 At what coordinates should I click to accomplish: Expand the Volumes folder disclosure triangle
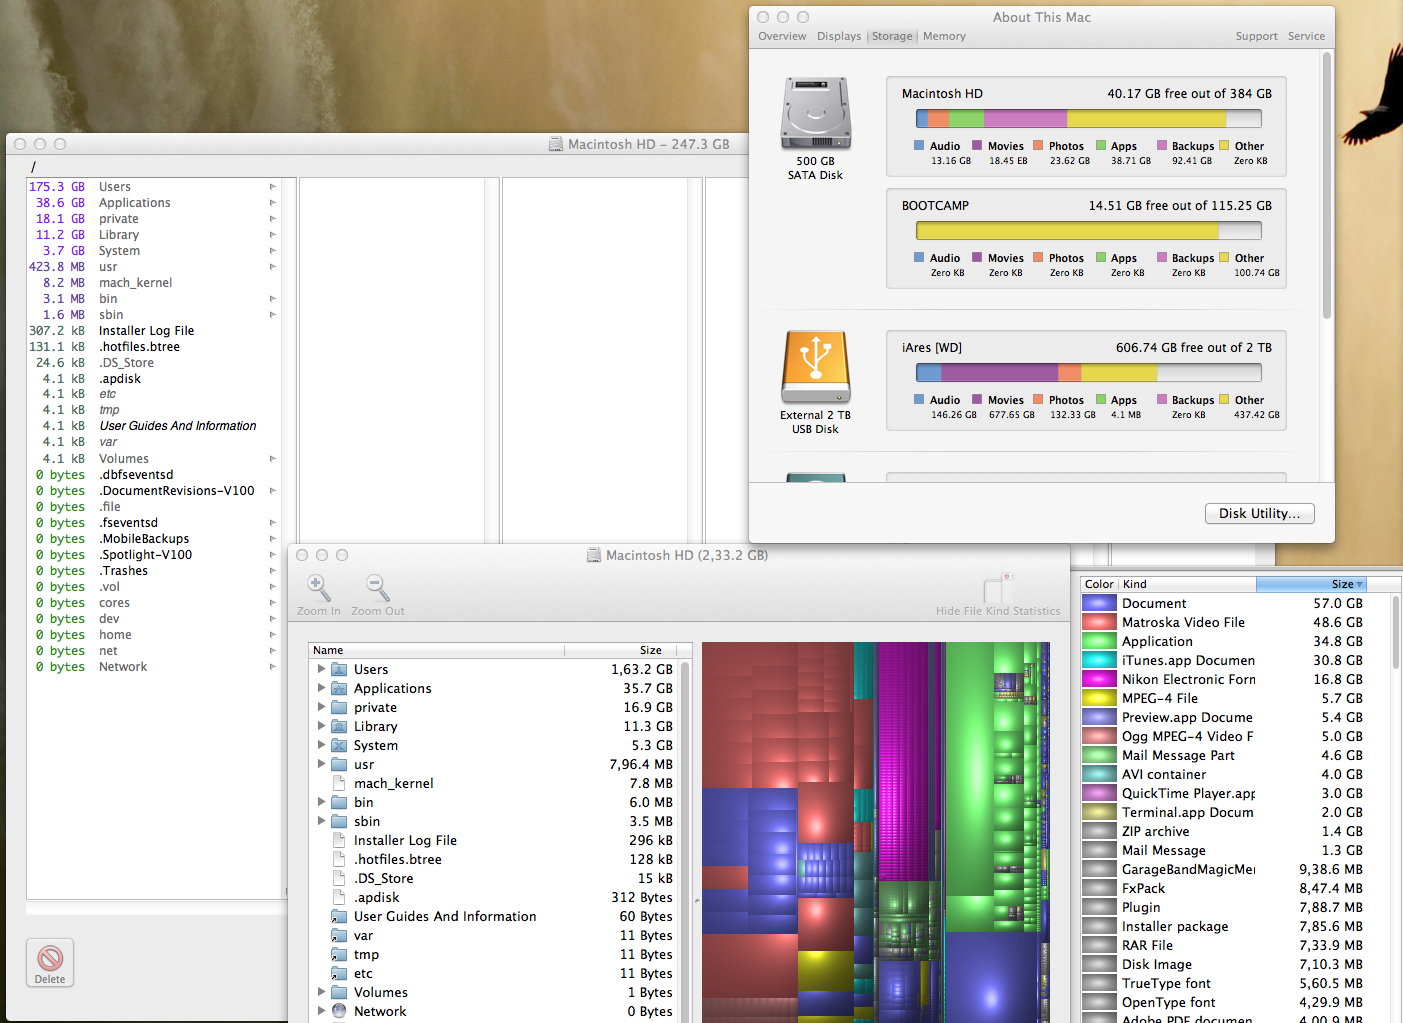(321, 992)
